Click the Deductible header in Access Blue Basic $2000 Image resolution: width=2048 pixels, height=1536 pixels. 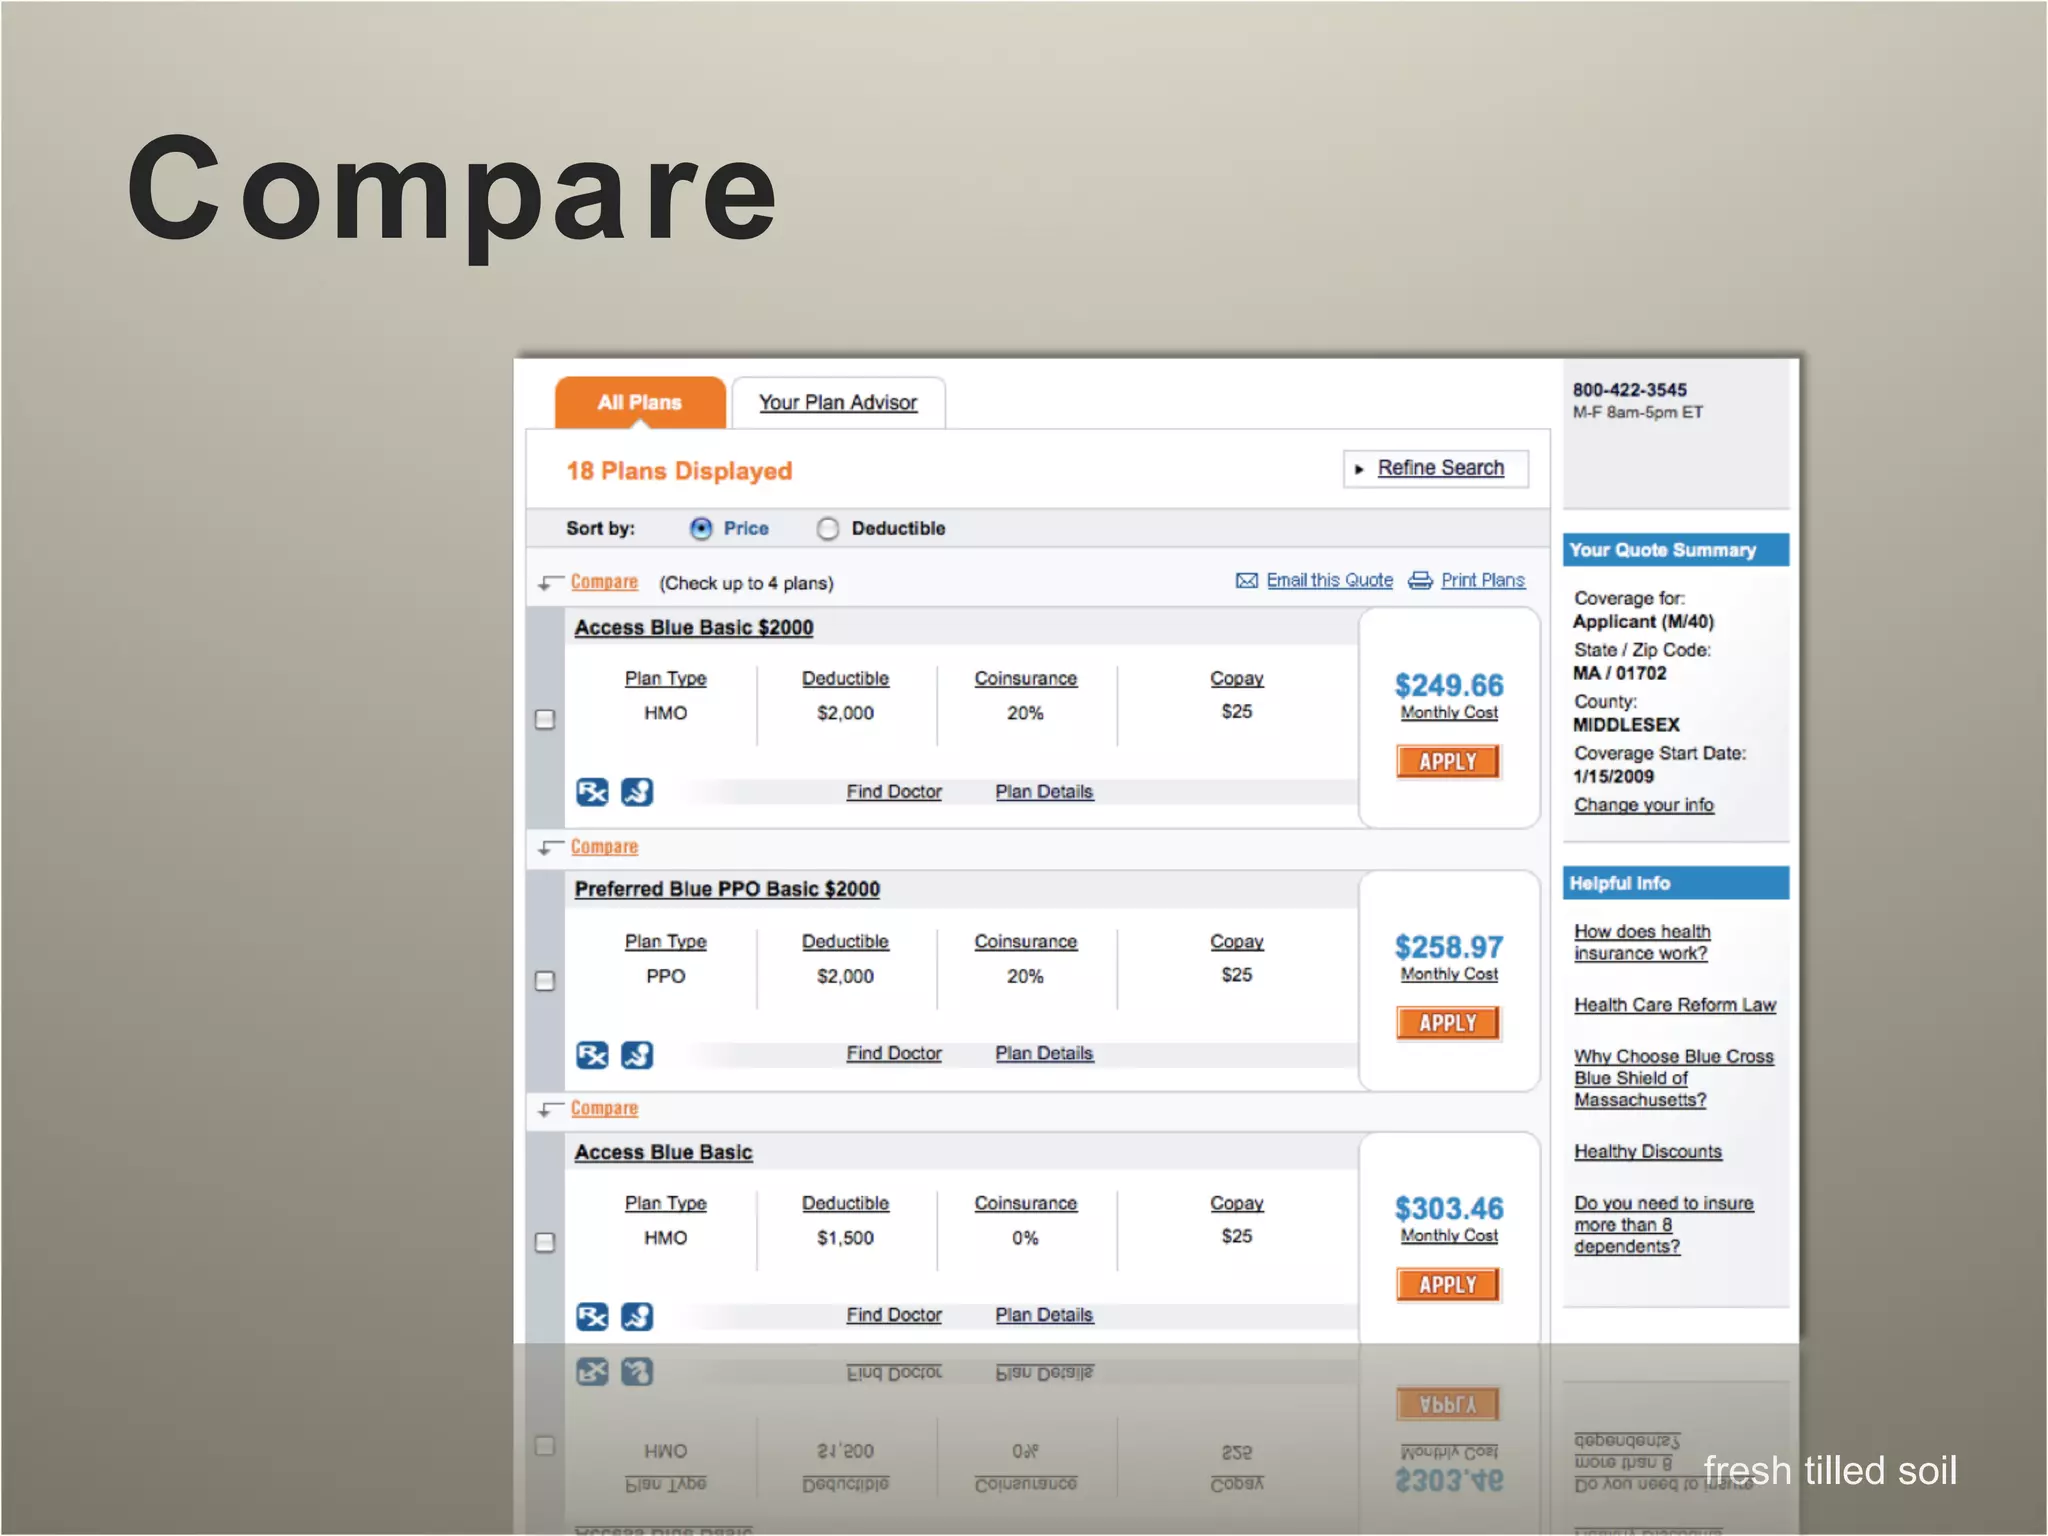[x=845, y=679]
